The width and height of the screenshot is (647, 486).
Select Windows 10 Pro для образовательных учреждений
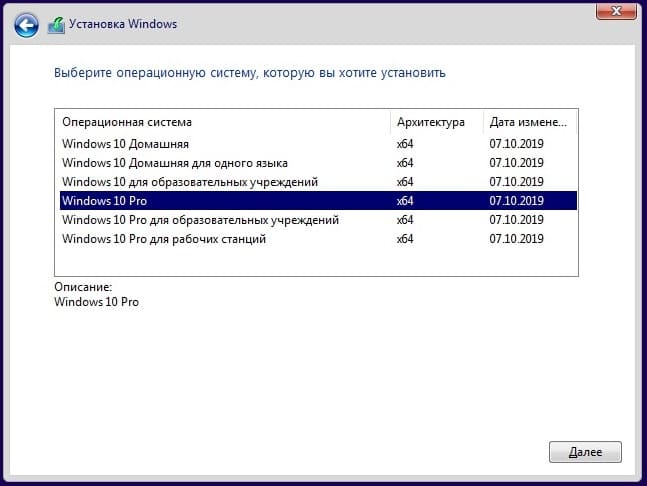(x=318, y=220)
